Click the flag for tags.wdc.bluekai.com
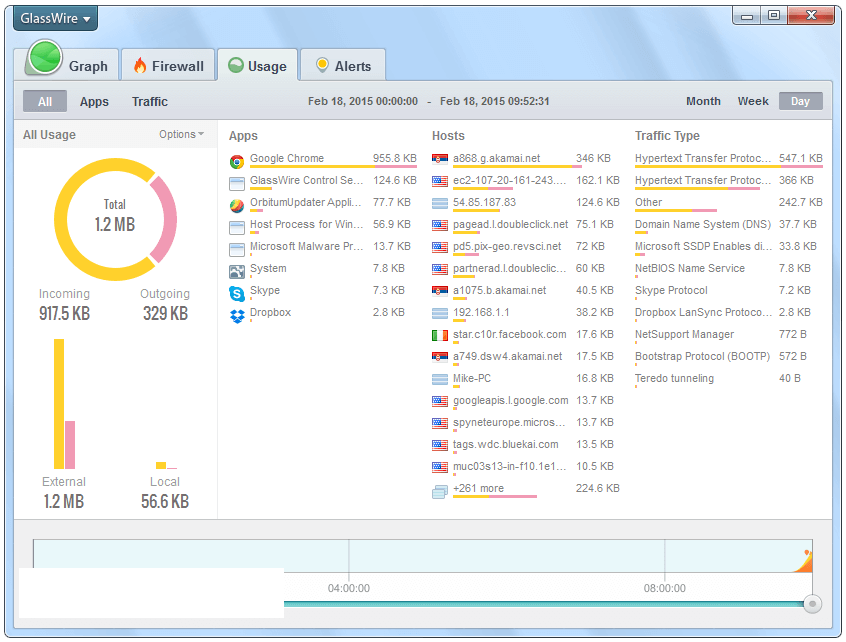846x642 pixels. [x=440, y=446]
